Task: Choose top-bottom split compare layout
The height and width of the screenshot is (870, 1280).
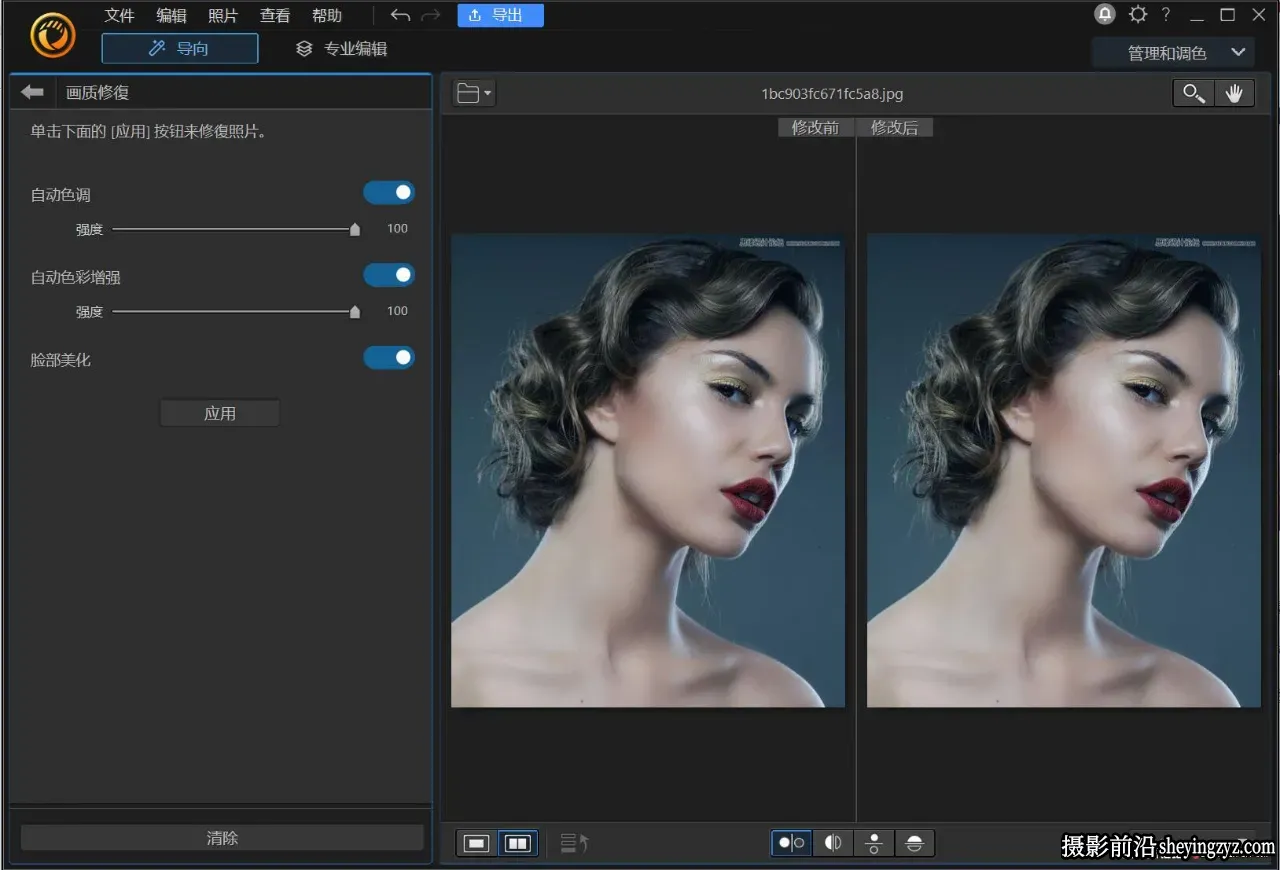Action: tap(914, 843)
